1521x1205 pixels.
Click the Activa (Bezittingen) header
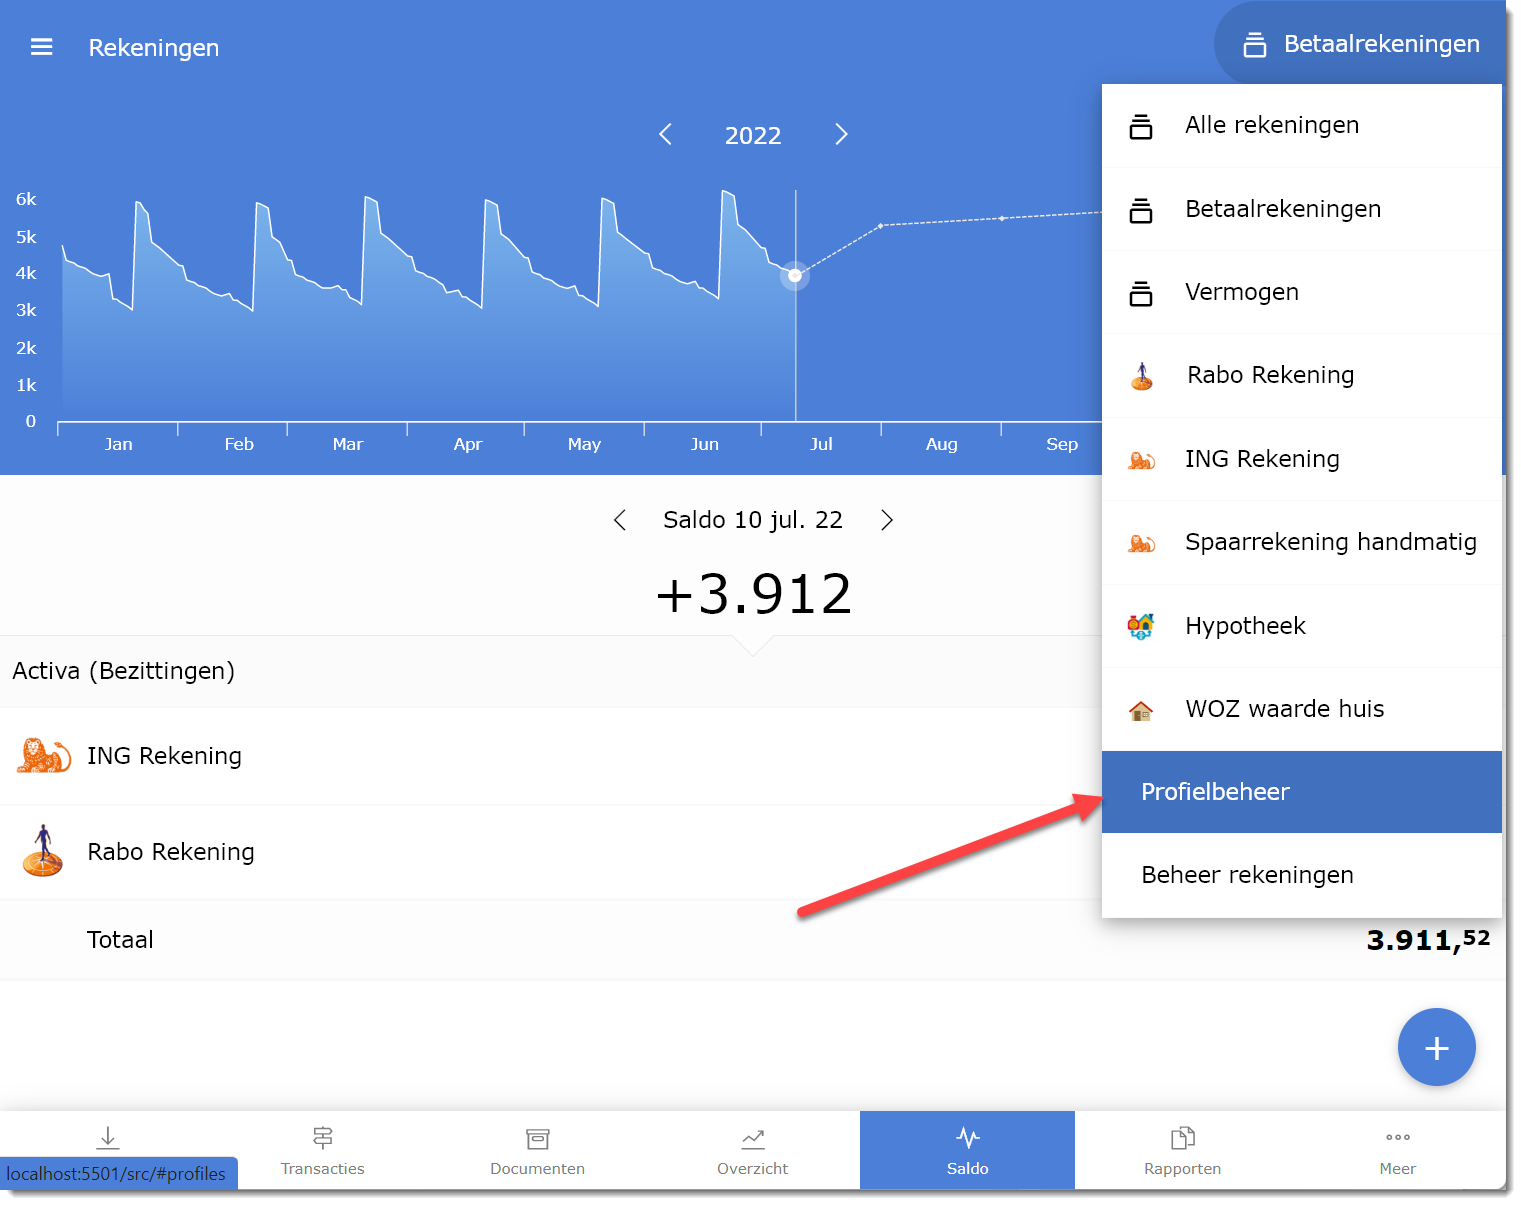pyautogui.click(x=124, y=671)
